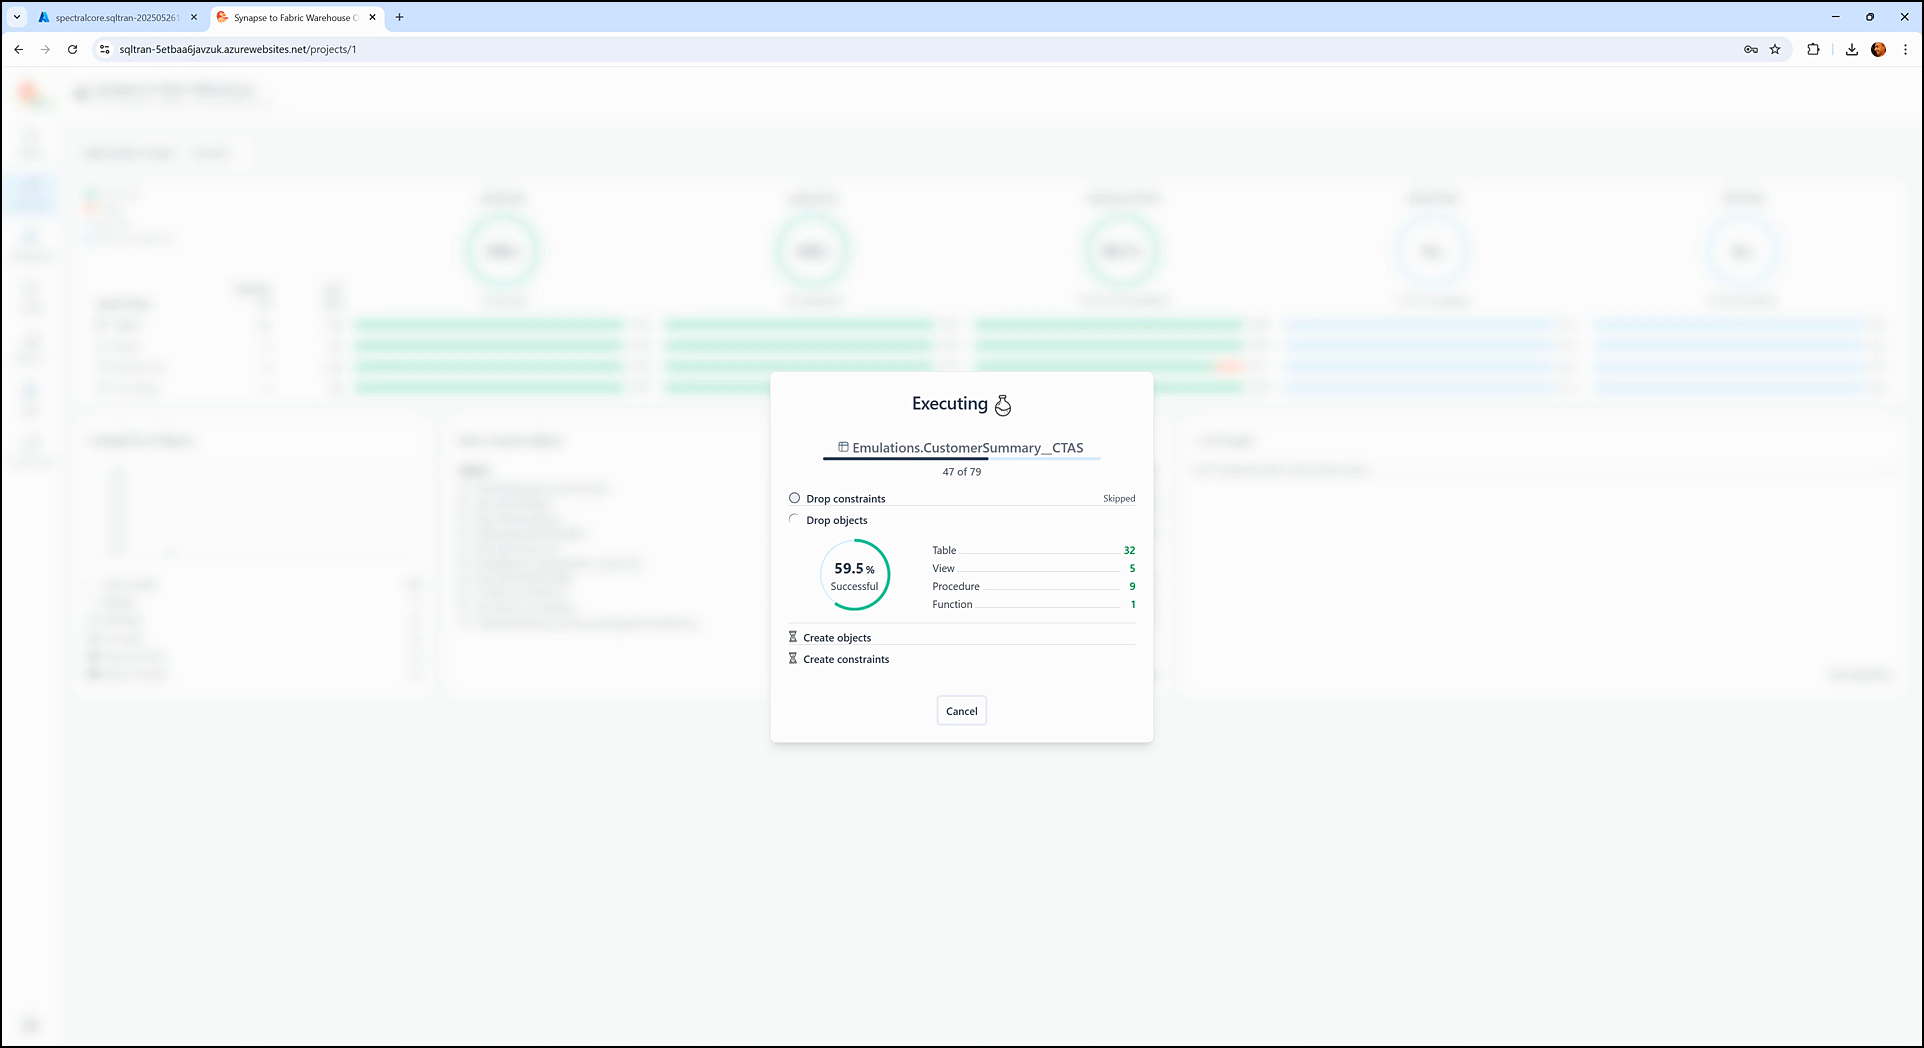Select the Drop constraints radio circle
1924x1048 pixels.
tap(795, 498)
